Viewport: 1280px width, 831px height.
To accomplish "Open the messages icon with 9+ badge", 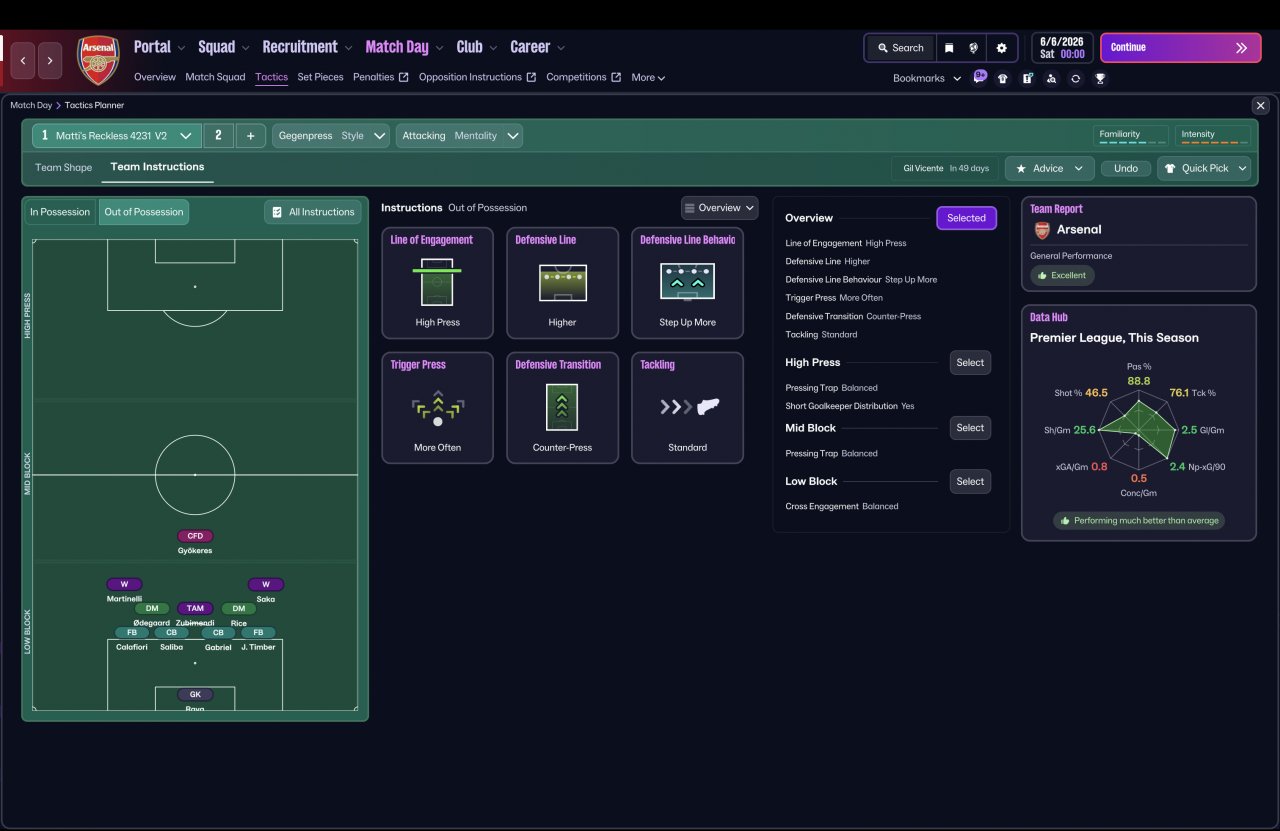I will (x=979, y=78).
